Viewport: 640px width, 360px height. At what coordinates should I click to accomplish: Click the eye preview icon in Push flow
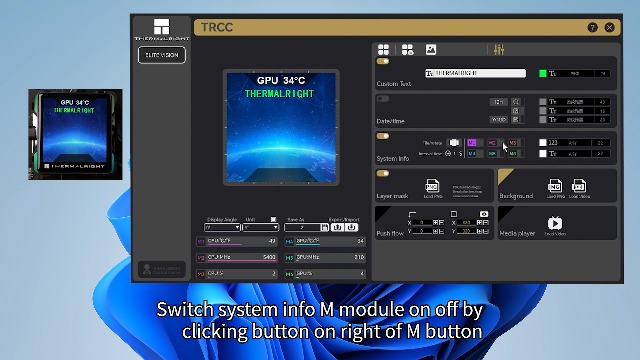[484, 214]
